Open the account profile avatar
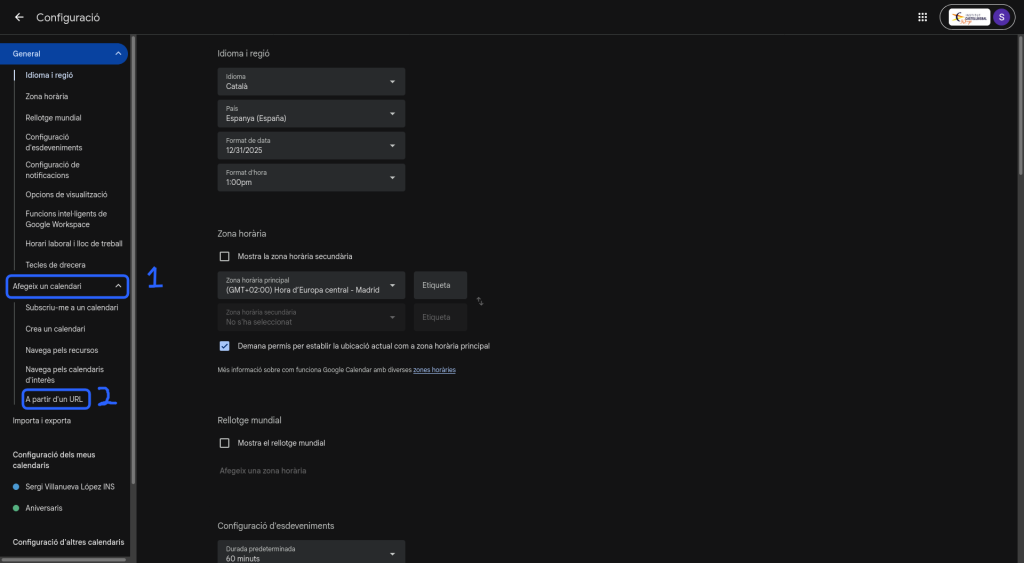The width and height of the screenshot is (1024, 563). [1000, 17]
